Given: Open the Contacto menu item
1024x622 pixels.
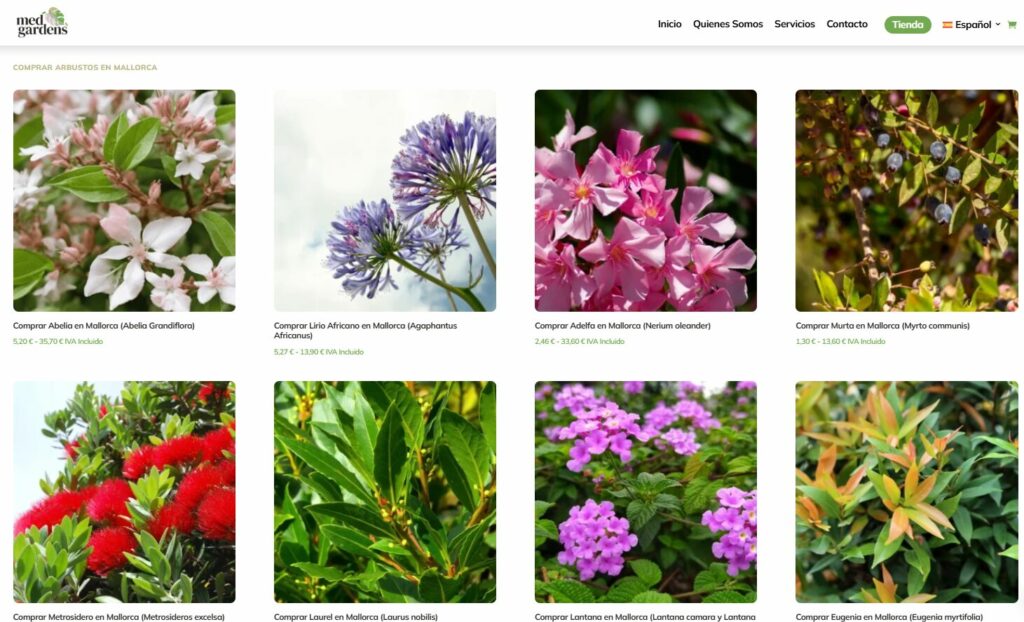Looking at the screenshot, I should (x=847, y=24).
